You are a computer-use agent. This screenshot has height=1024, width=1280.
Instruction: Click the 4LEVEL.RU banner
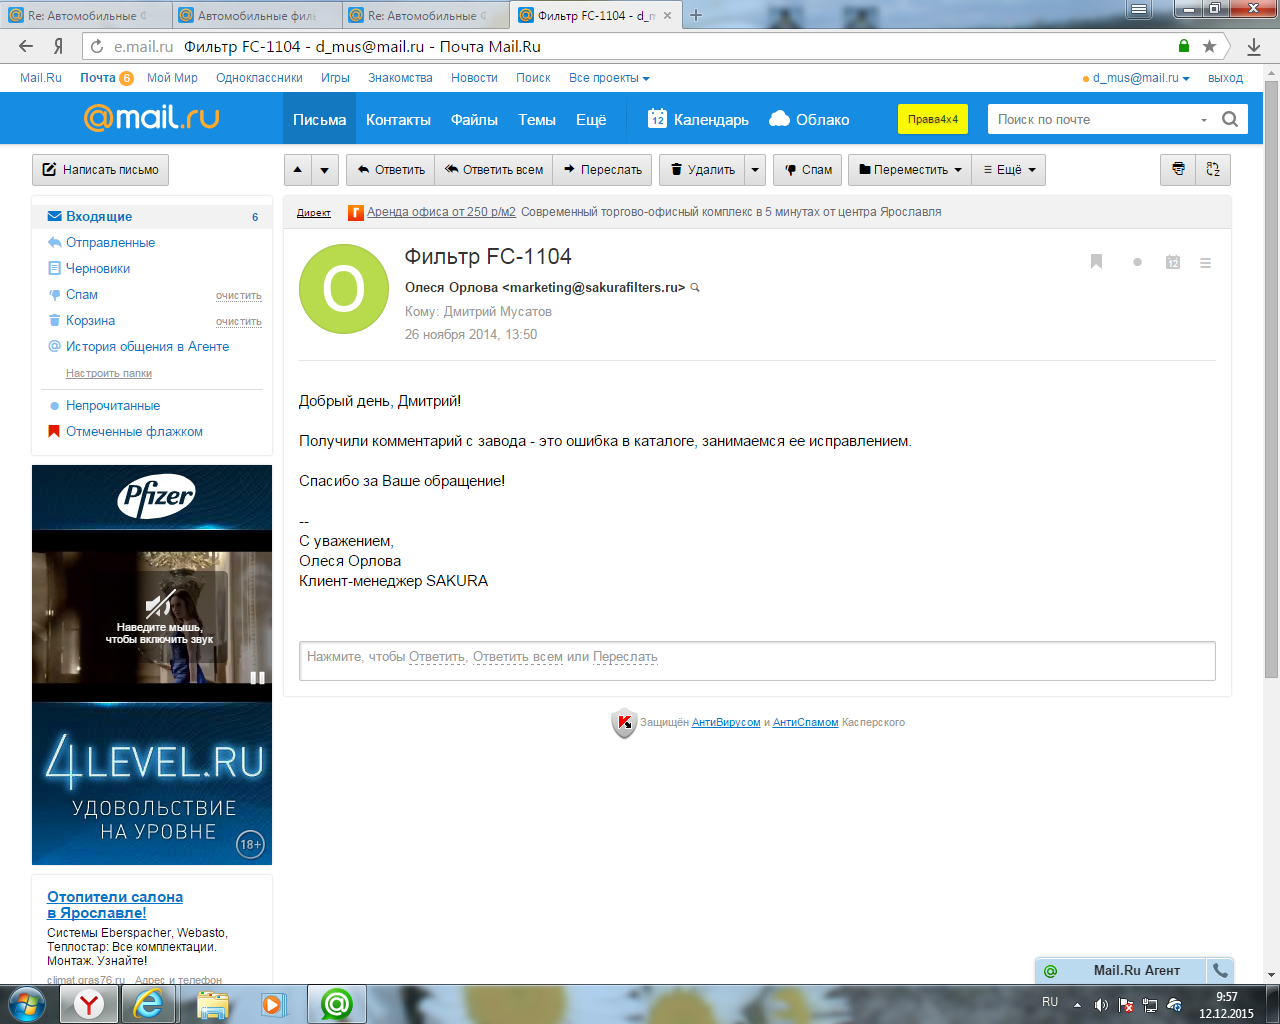coord(152,784)
